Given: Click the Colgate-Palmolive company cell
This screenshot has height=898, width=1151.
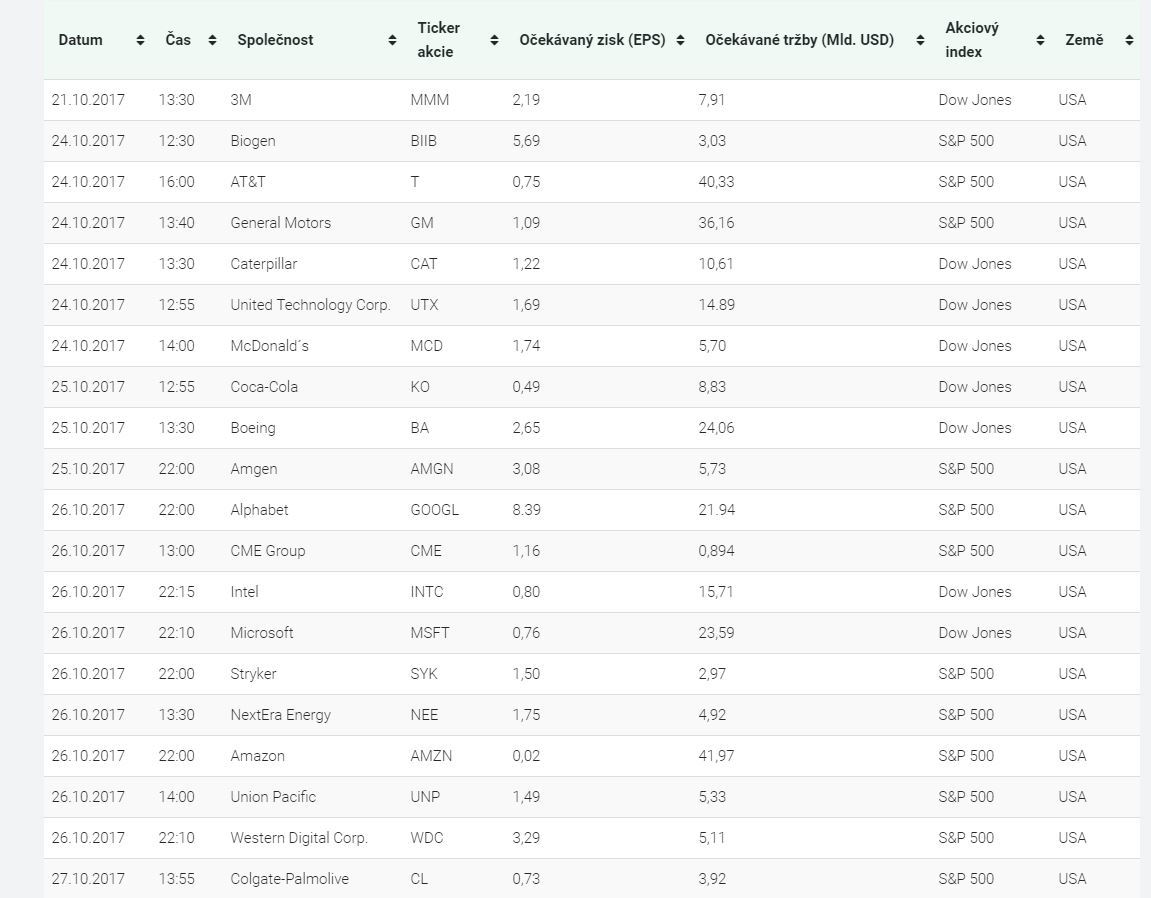Looking at the screenshot, I should 289,879.
